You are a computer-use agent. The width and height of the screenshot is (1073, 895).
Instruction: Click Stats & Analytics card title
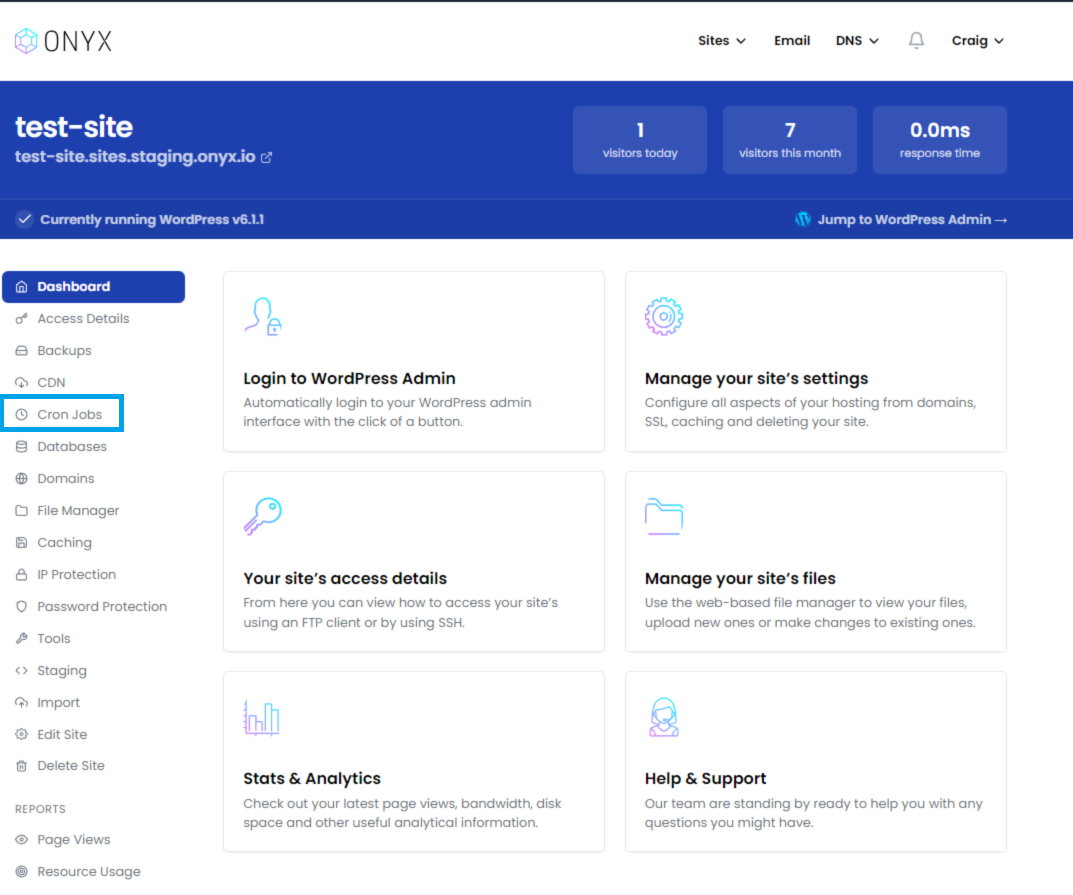tap(312, 779)
